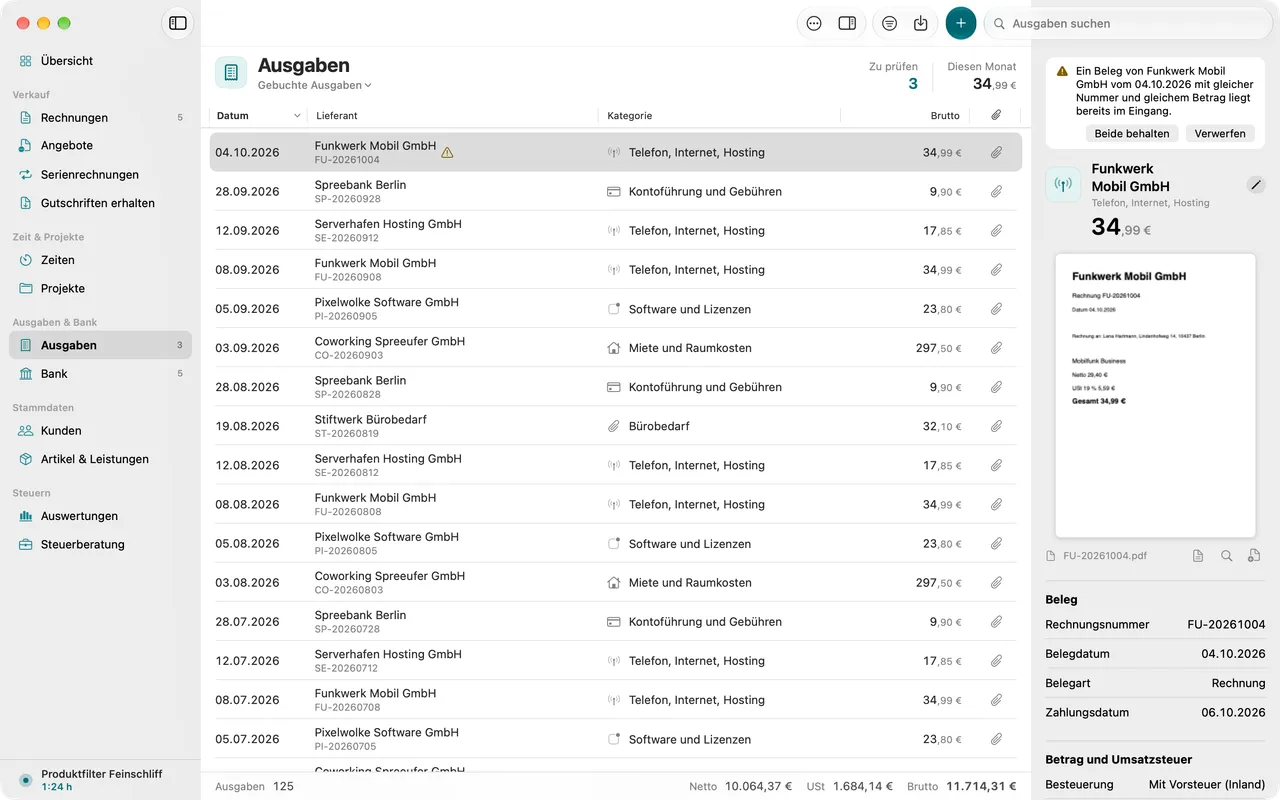
Task: Go to Rechnungen in the sidebar
Action: click(100, 118)
